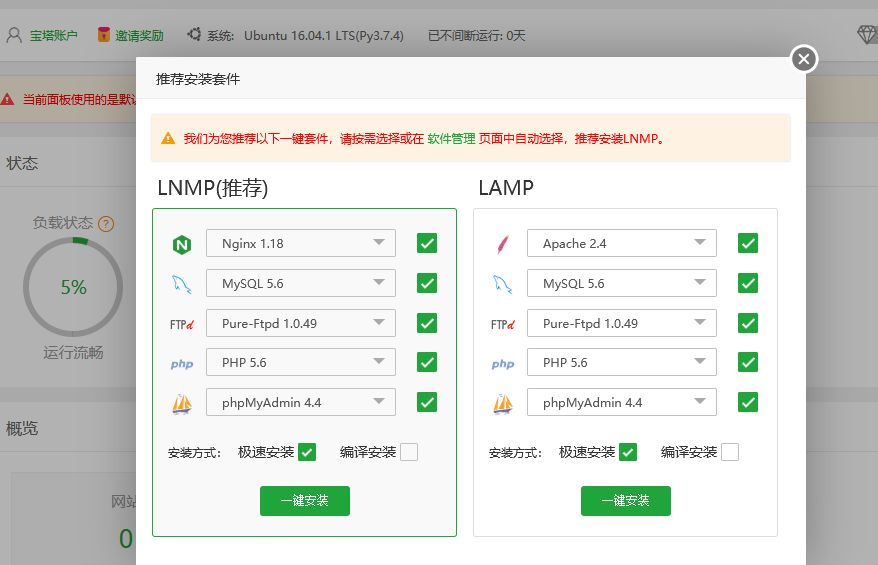Uncheck PHP 5.6 in LAMP
878x565 pixels.
(748, 362)
